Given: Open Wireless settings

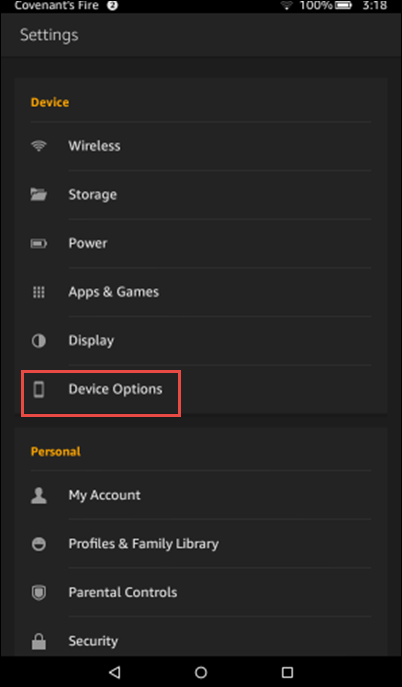Looking at the screenshot, I should pyautogui.click(x=201, y=146).
